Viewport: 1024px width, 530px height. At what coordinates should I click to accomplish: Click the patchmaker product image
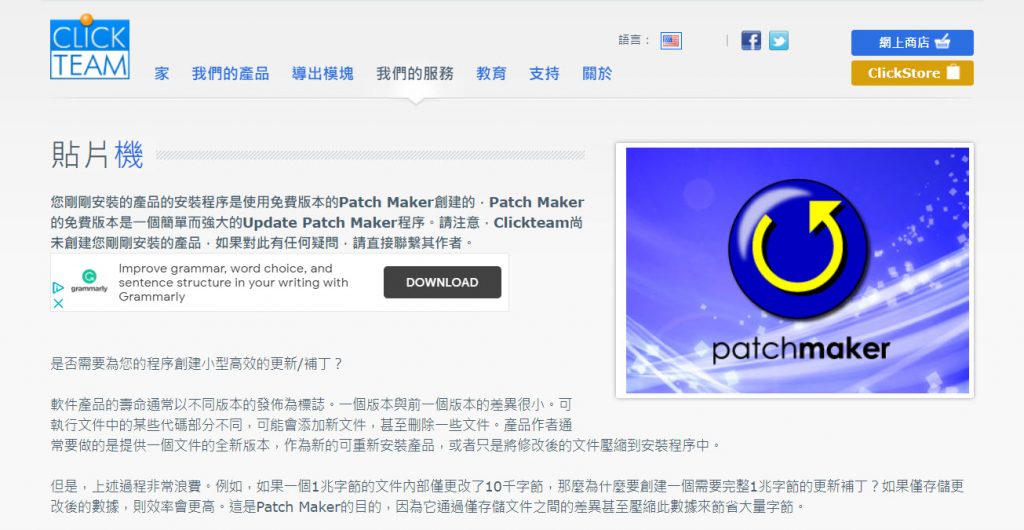click(796, 270)
